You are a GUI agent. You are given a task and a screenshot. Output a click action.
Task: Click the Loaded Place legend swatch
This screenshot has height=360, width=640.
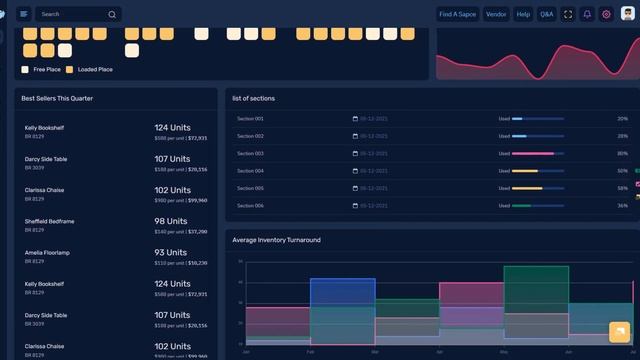point(69,70)
